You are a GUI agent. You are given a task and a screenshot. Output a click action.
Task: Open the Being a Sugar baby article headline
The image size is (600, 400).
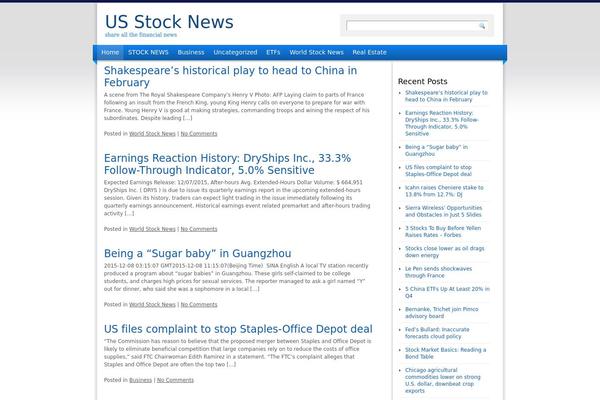tap(197, 253)
